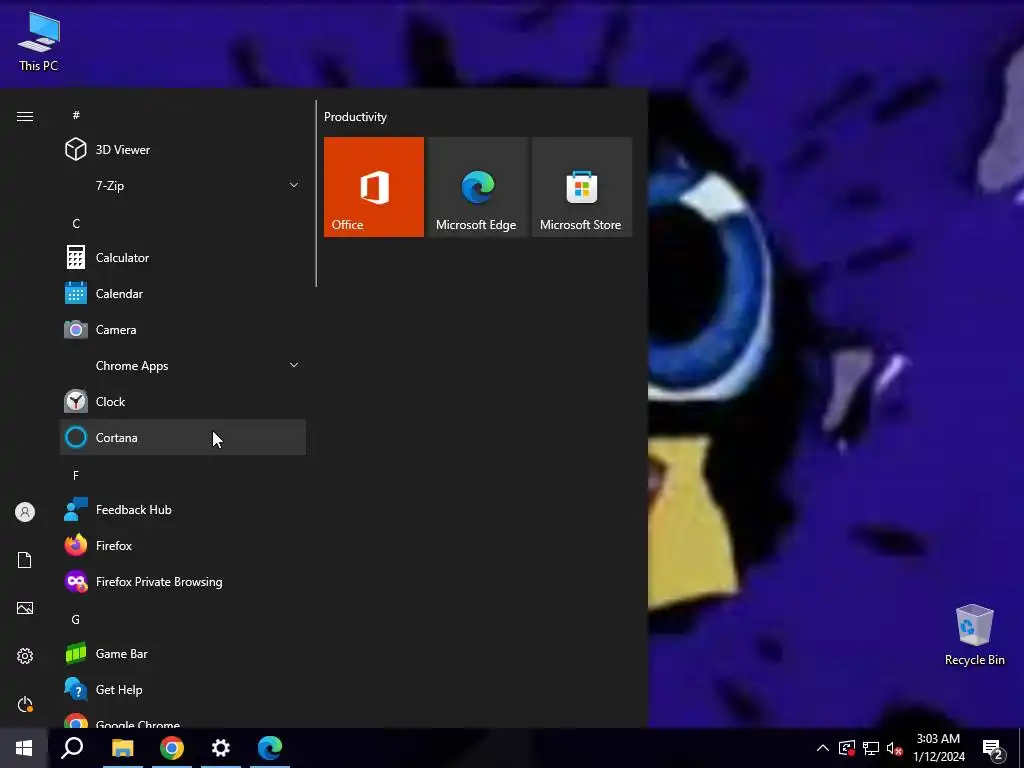Viewport: 1024px width, 768px height.
Task: Jump to the # letter index
Action: [x=76, y=115]
